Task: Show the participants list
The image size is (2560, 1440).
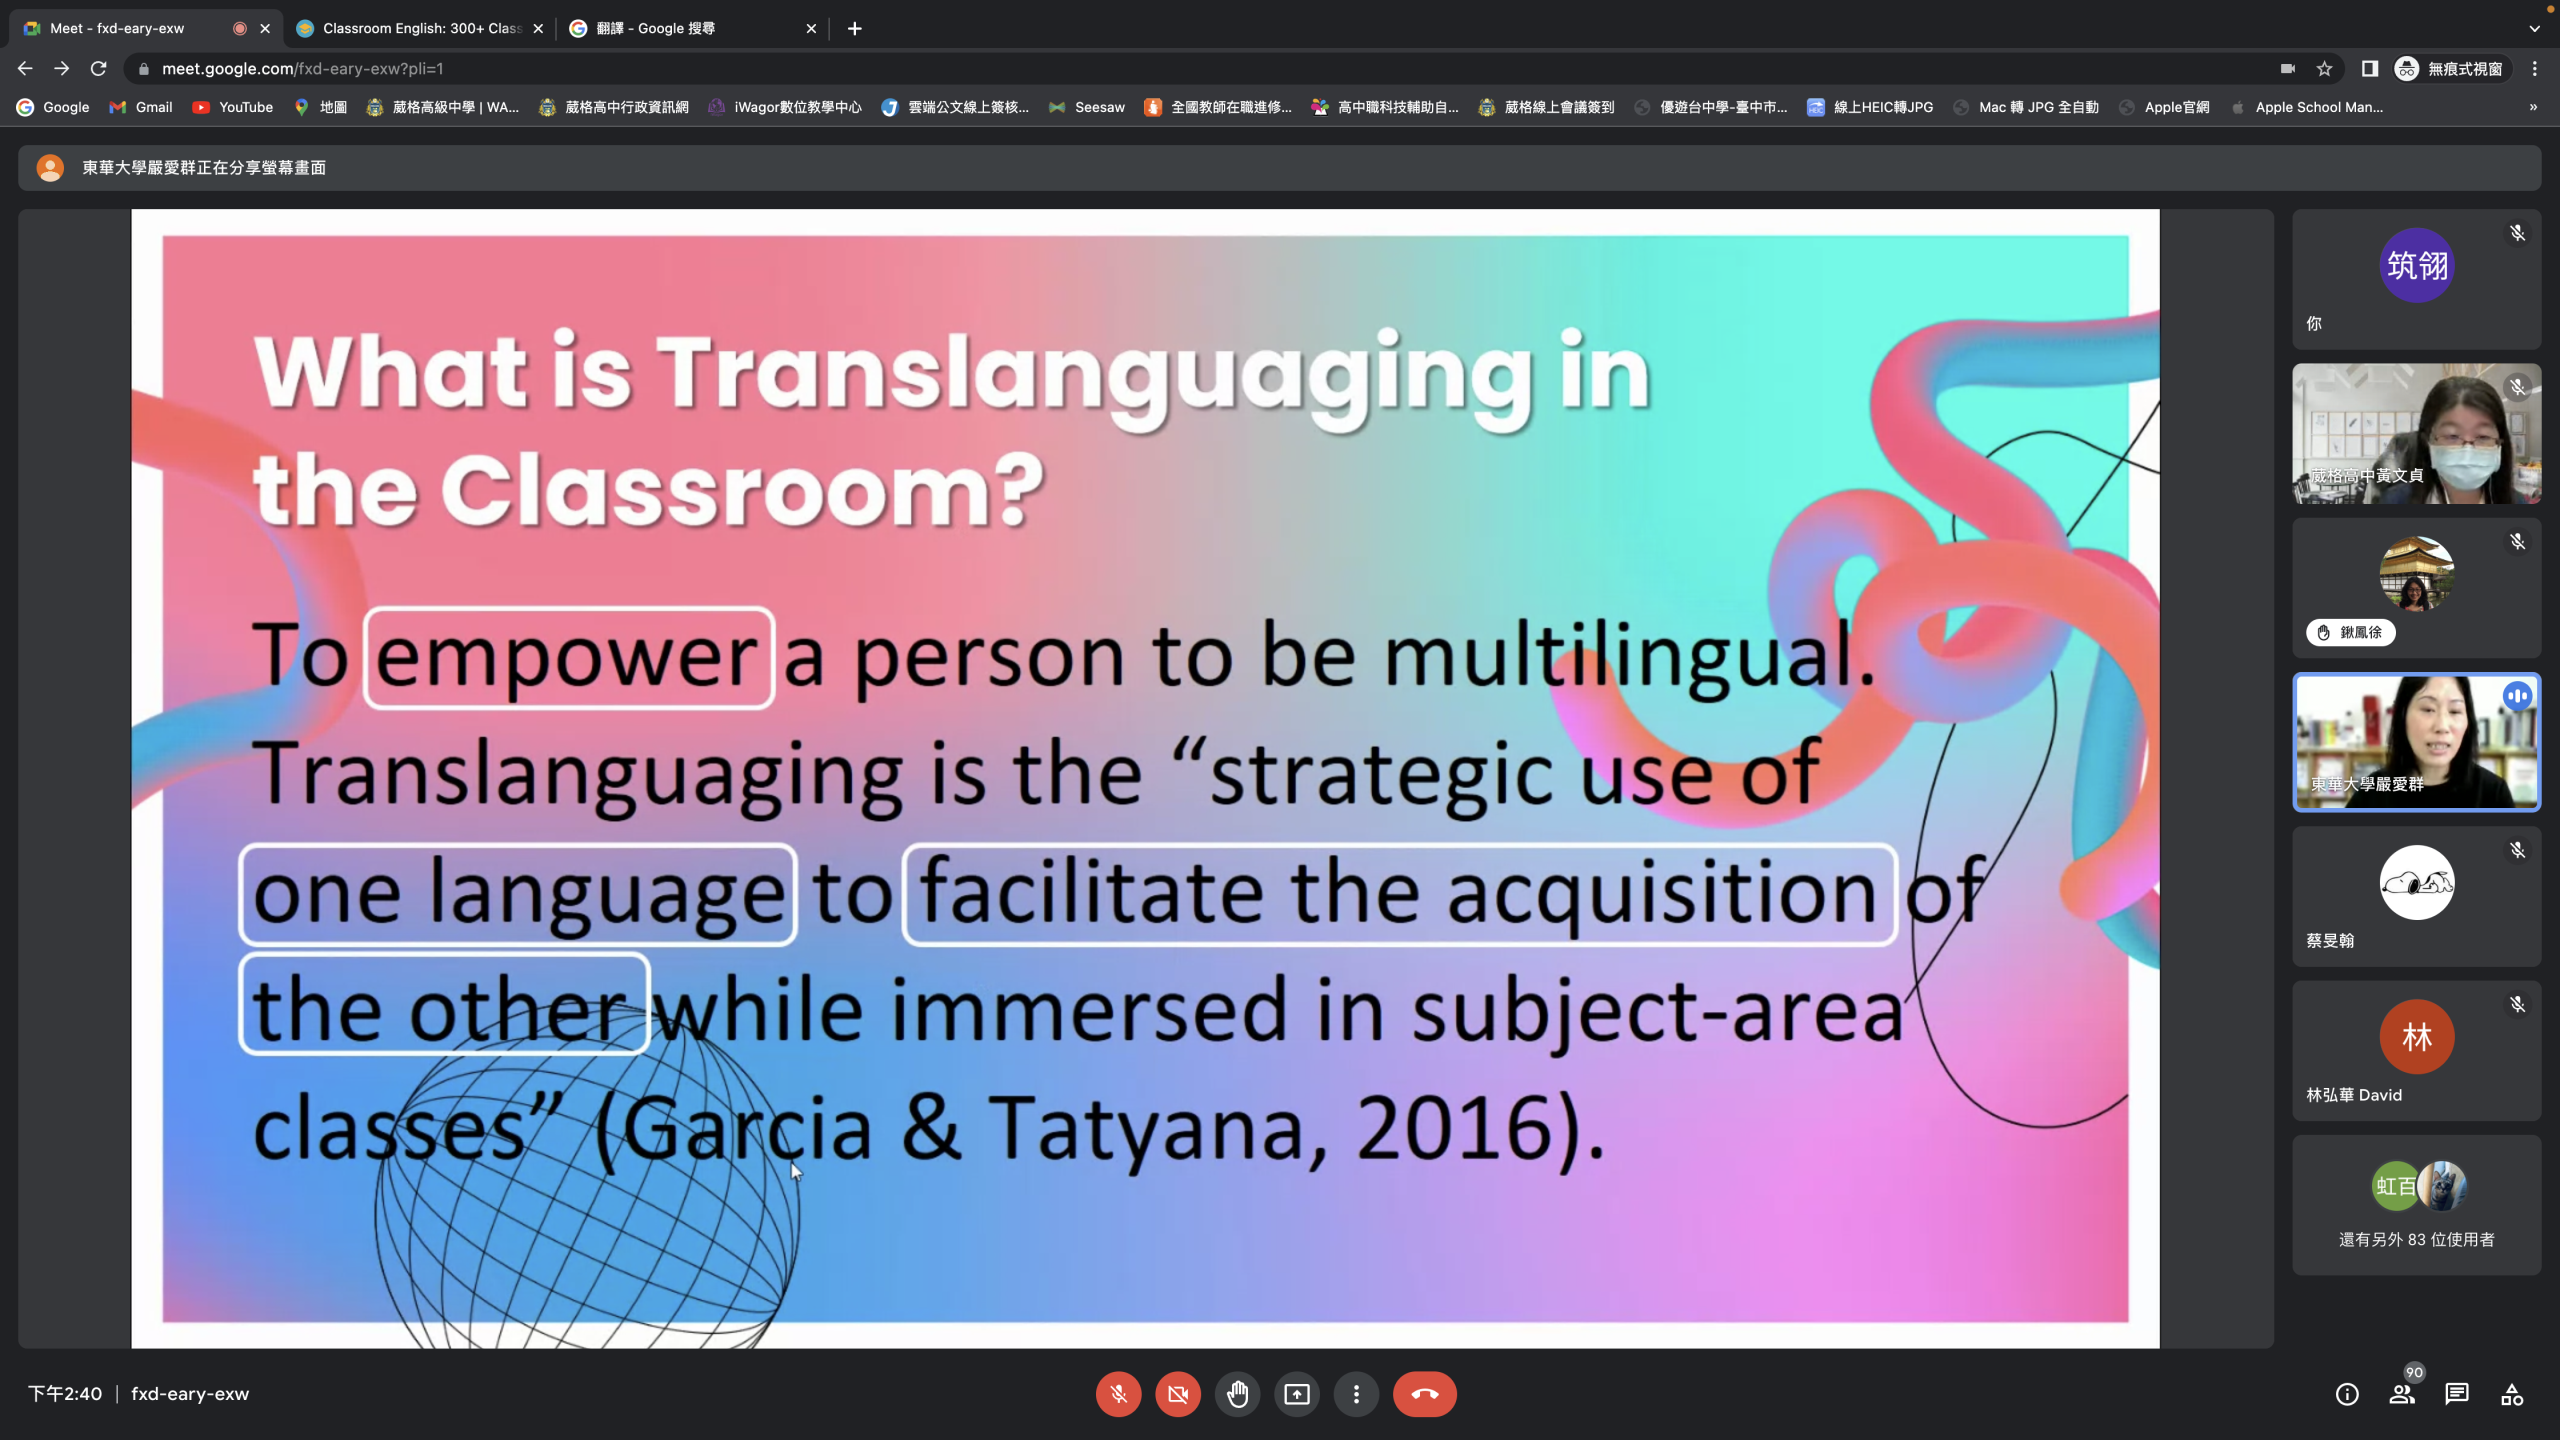Action: 2401,1394
